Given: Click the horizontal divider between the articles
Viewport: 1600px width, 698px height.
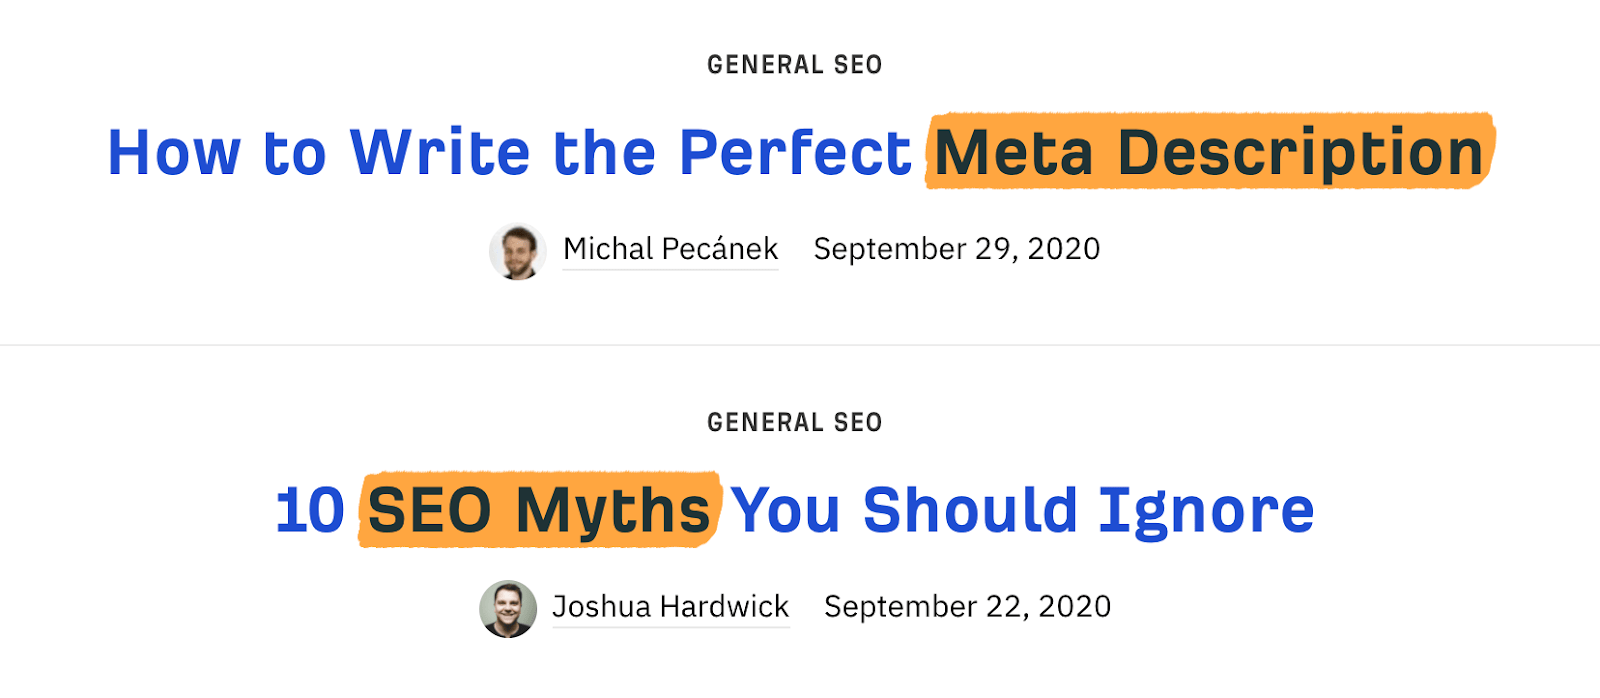Looking at the screenshot, I should click(x=800, y=345).
